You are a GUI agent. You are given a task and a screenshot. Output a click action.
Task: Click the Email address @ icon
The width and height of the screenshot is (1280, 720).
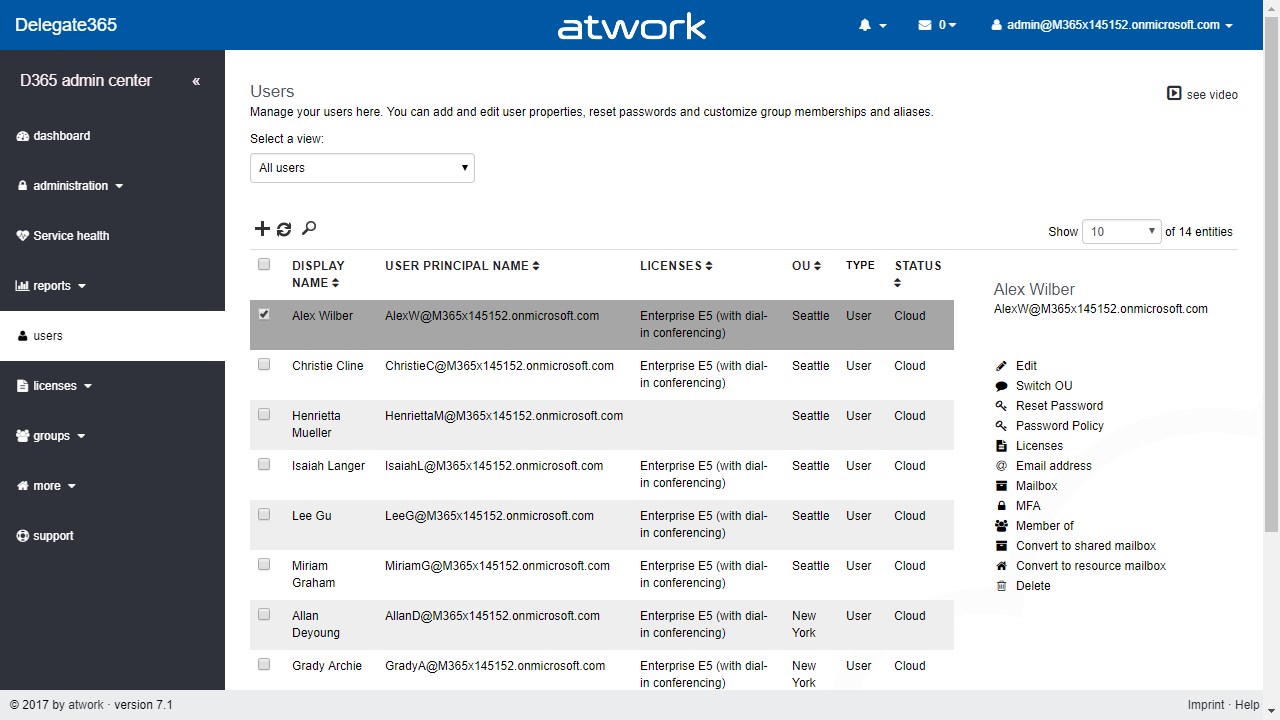[x=1001, y=466]
